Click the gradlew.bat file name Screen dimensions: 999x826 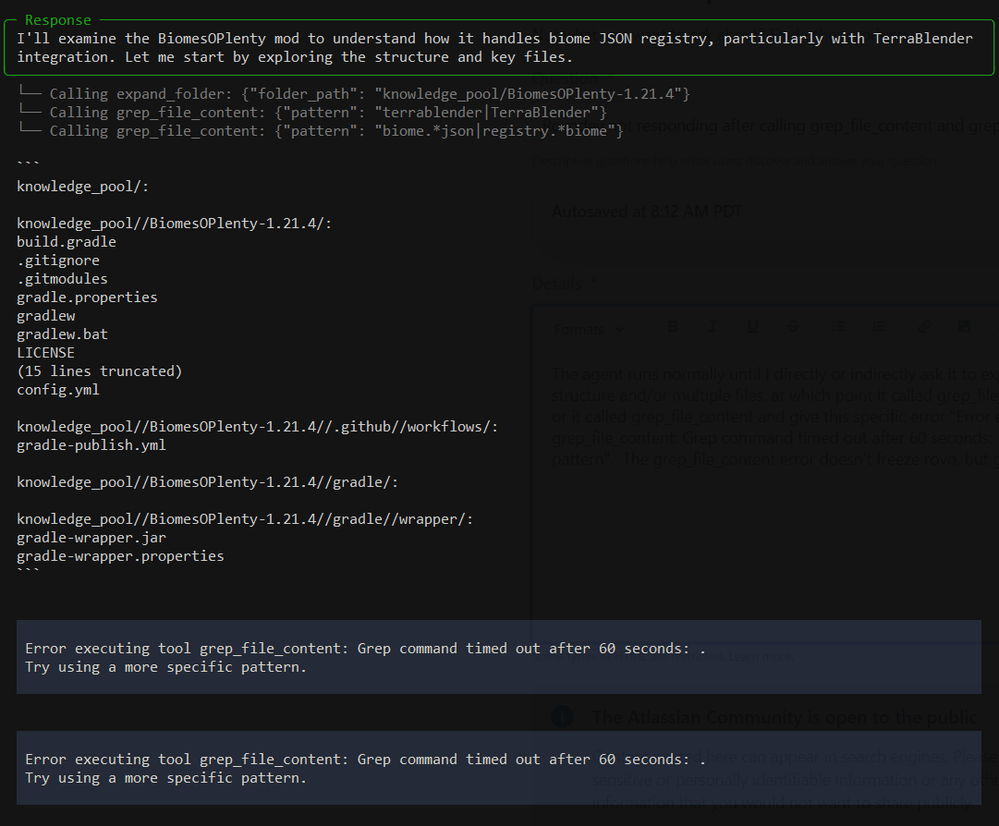(x=62, y=335)
